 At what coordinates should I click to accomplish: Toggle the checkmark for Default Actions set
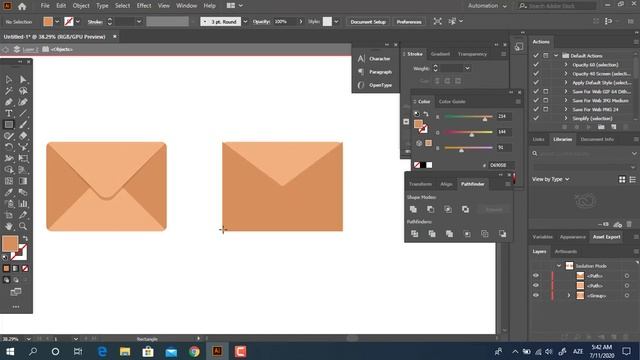(536, 56)
